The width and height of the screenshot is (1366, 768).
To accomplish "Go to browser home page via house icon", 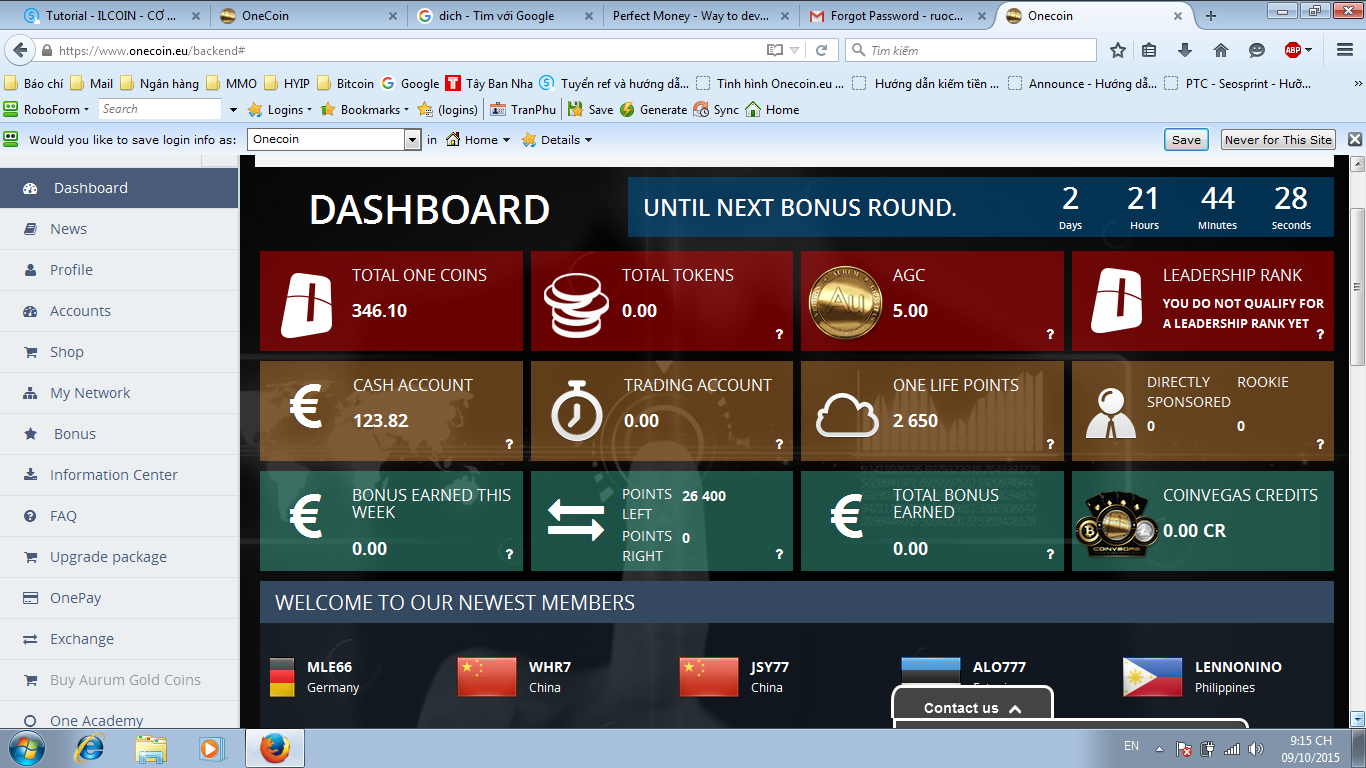I will click(1221, 50).
